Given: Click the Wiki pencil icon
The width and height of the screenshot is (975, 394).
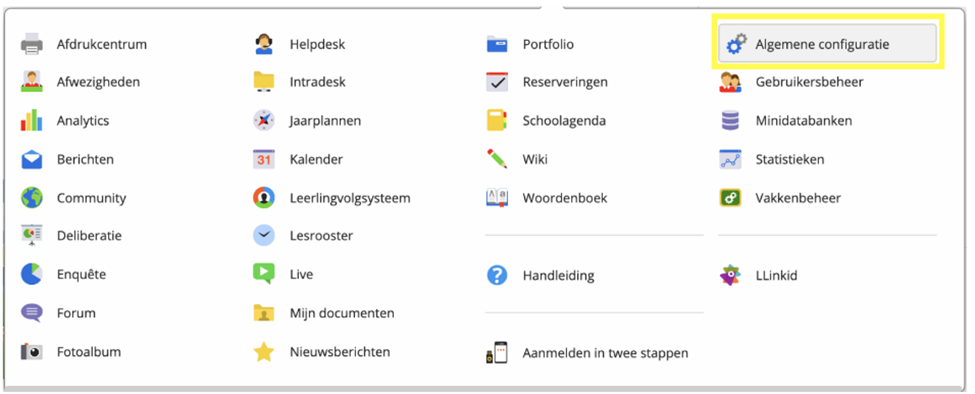Looking at the screenshot, I should pos(497,159).
